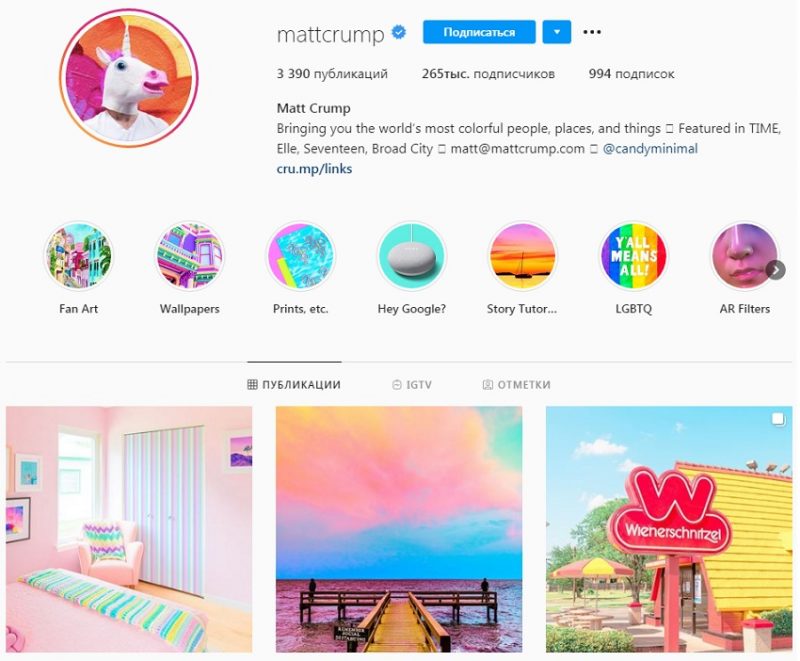Switch to the ОТМЕТКИ tab
The width and height of the screenshot is (800, 661).
coord(517,385)
